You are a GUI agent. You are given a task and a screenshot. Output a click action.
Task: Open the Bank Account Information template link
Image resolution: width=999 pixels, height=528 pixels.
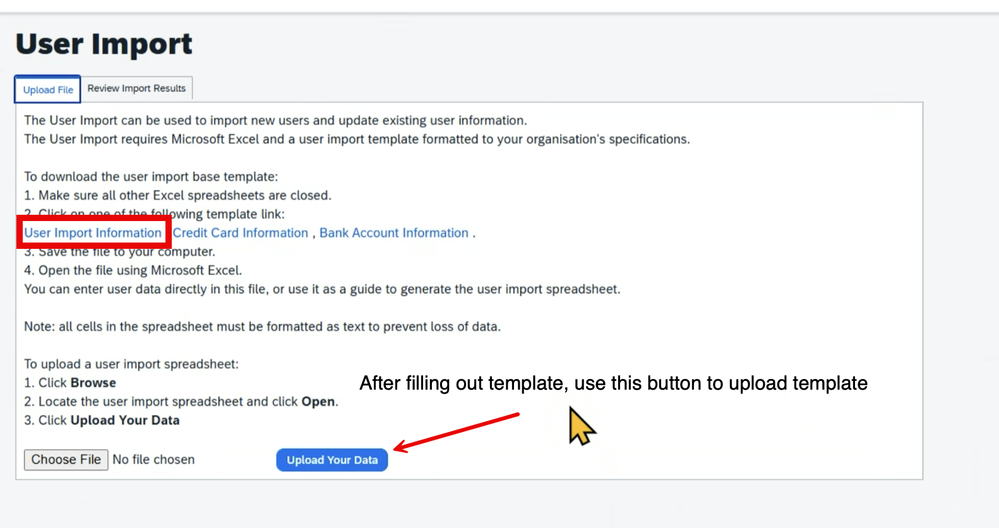point(394,233)
